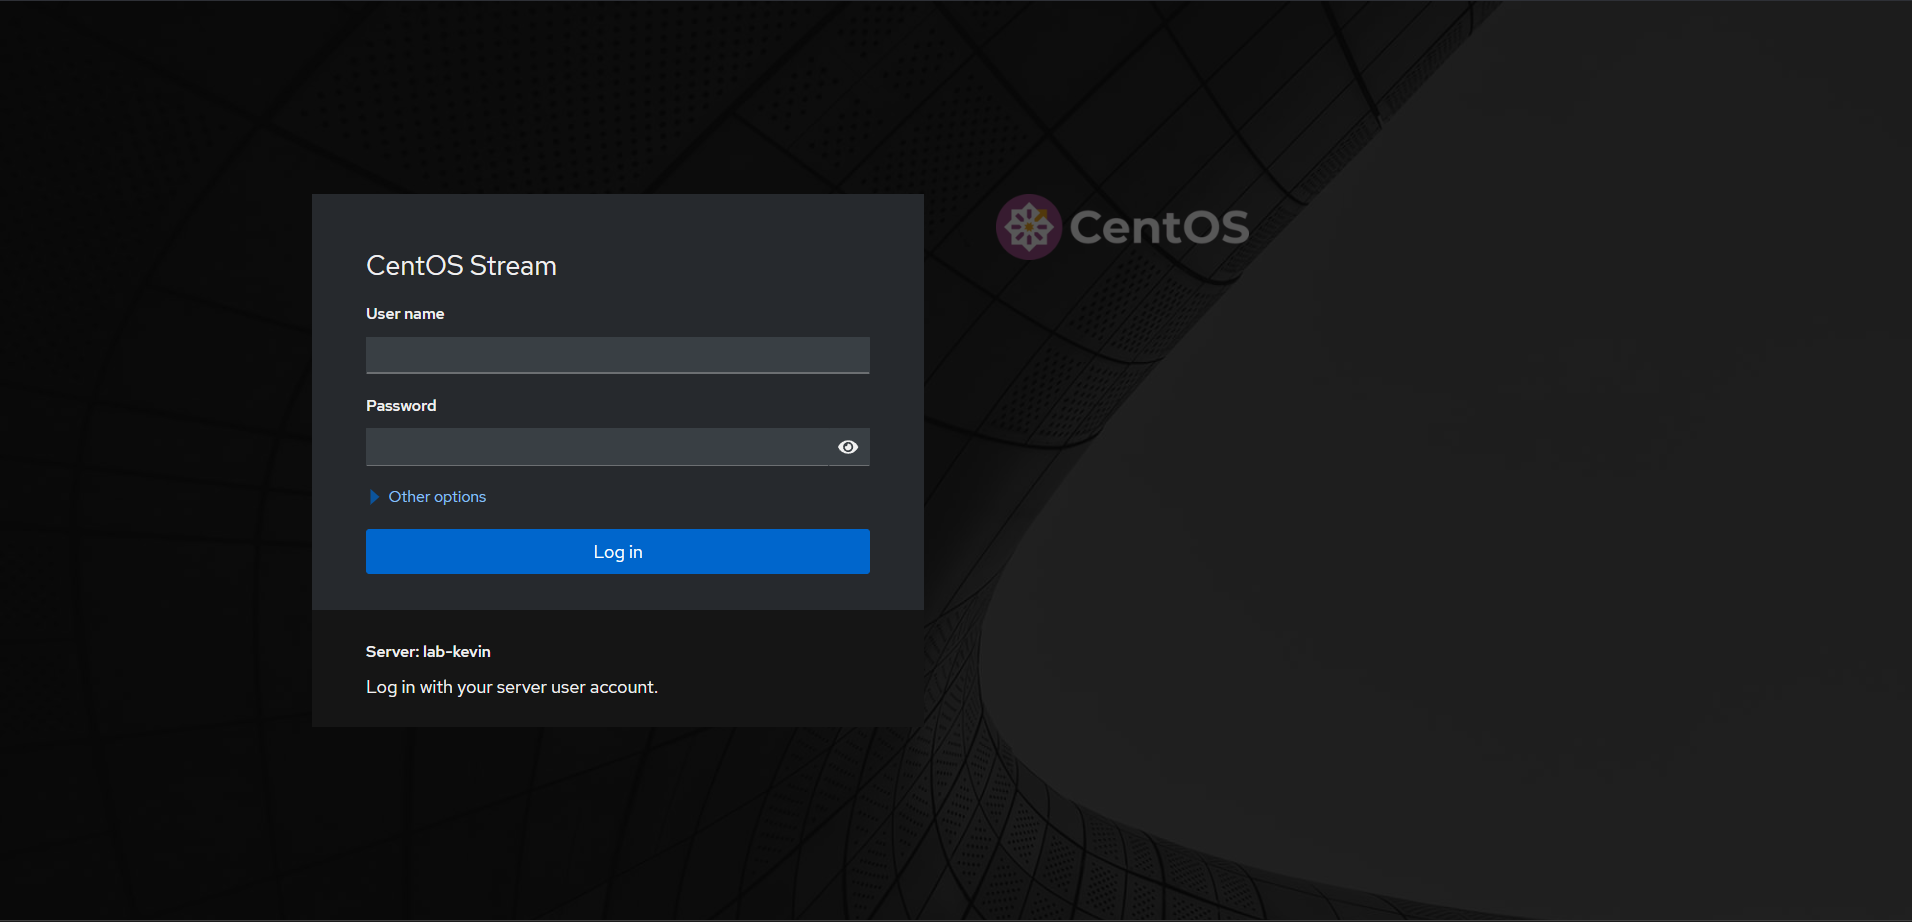Show password using the eye icon
Viewport: 1912px width, 922px height.
[848, 447]
